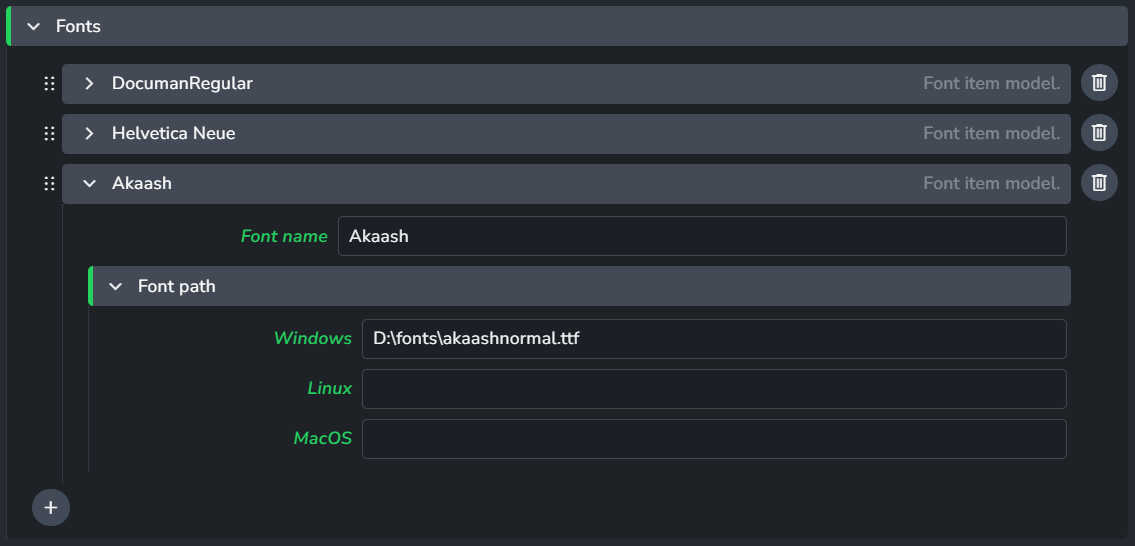1135x546 pixels.
Task: Click the 'Fonts' section header title
Action: coord(78,27)
